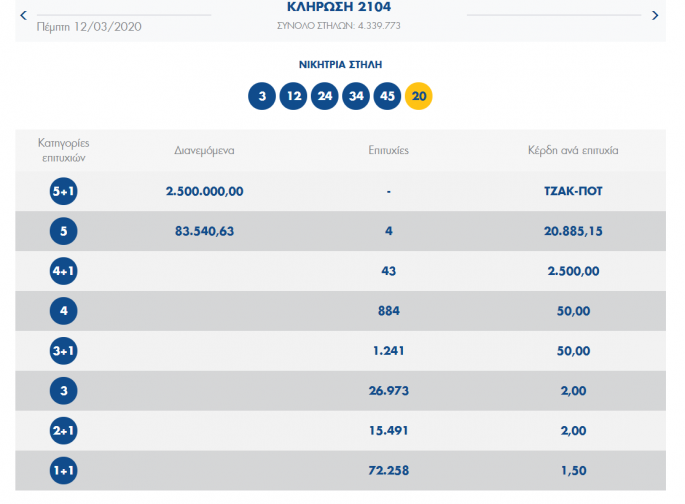
Task: Click the 5+1 category badge
Action: click(x=65, y=191)
